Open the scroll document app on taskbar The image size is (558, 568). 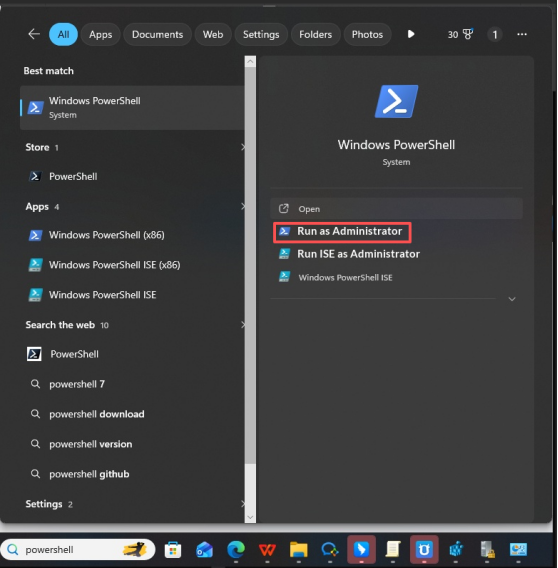pyautogui.click(x=393, y=550)
